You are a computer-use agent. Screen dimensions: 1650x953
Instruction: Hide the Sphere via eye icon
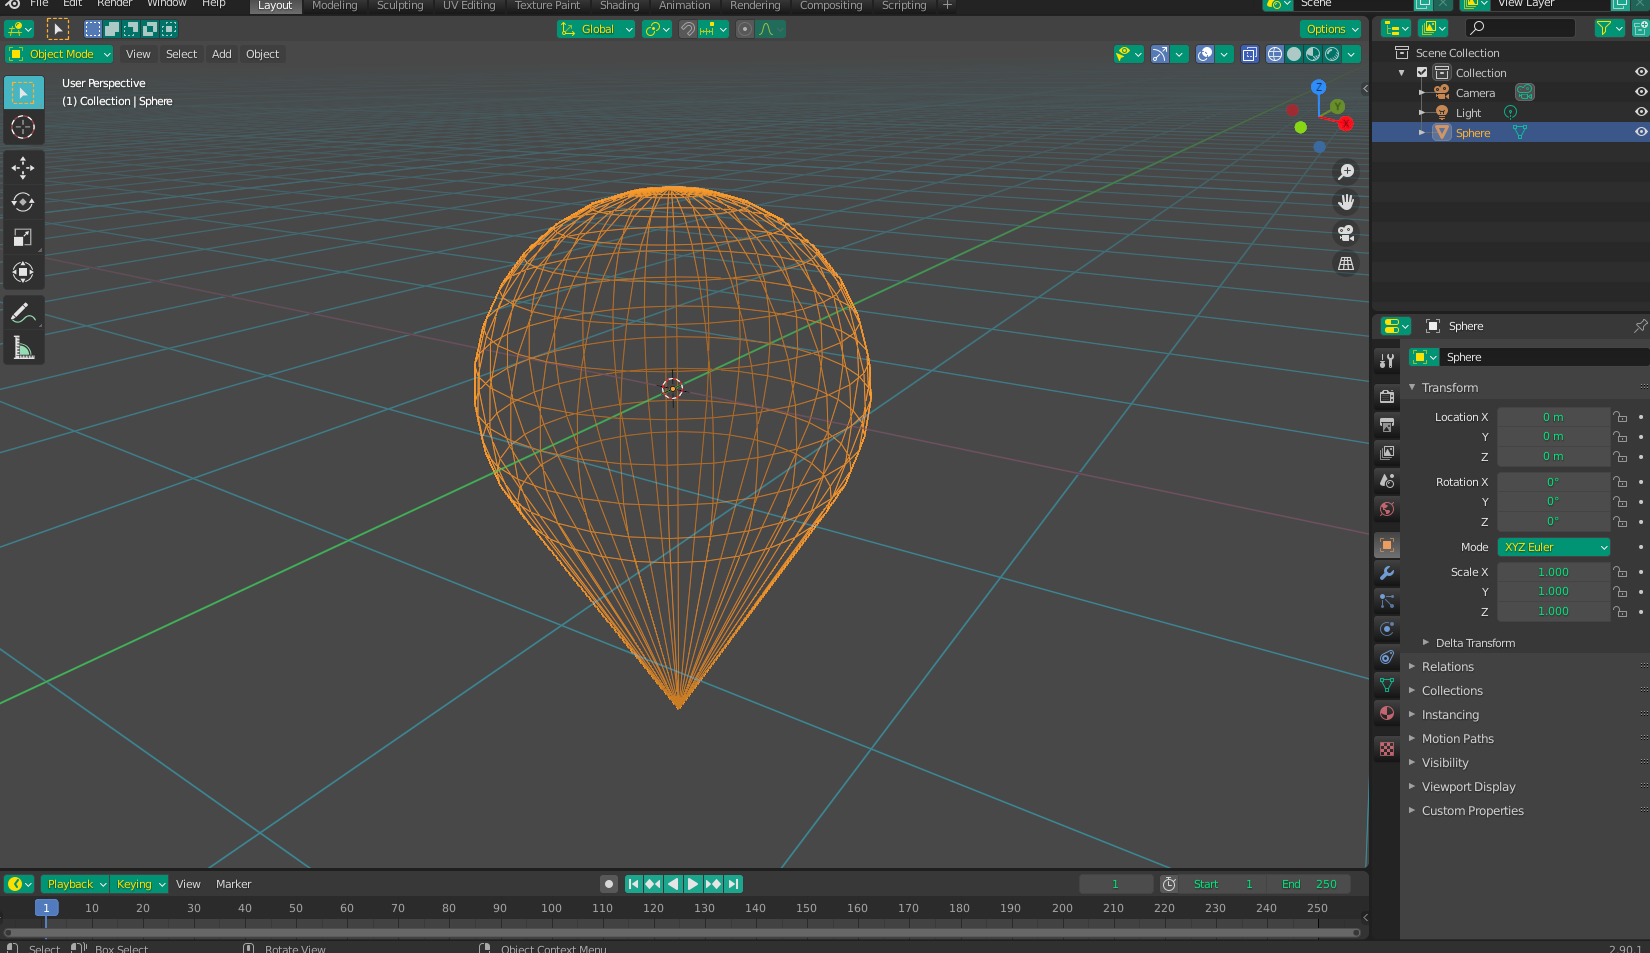tap(1640, 132)
